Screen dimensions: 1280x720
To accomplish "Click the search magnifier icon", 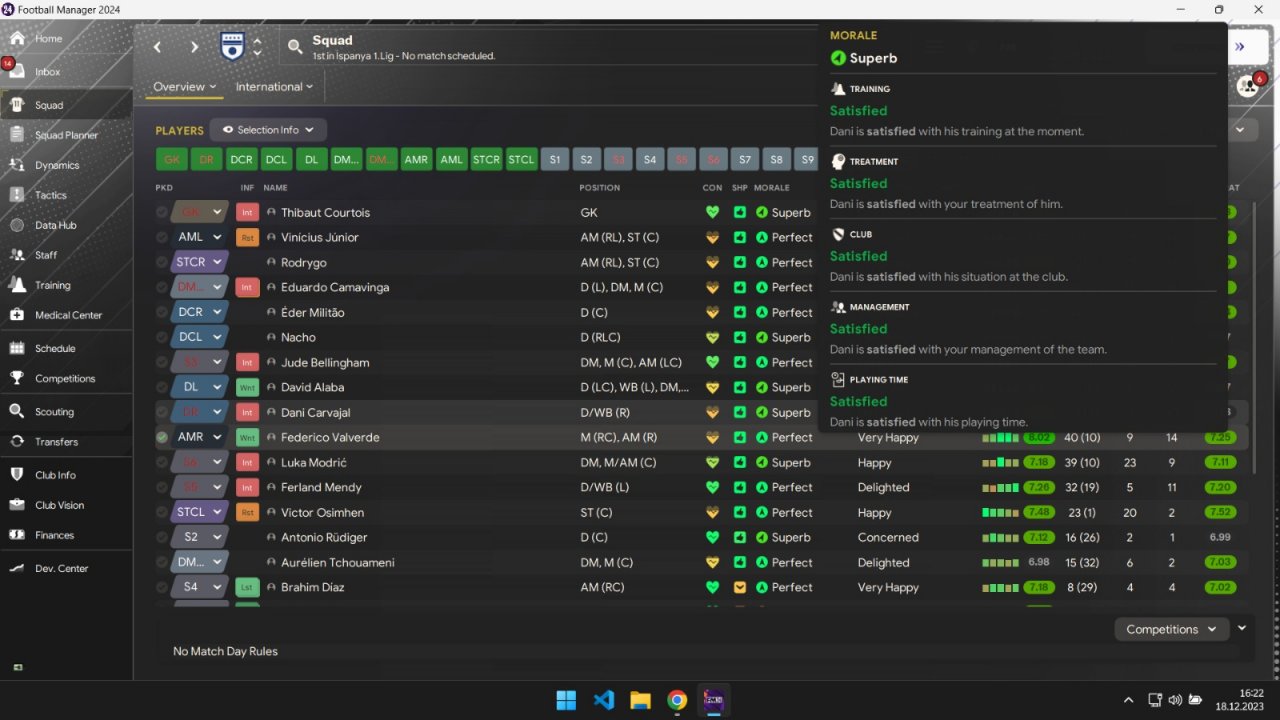I will (295, 46).
